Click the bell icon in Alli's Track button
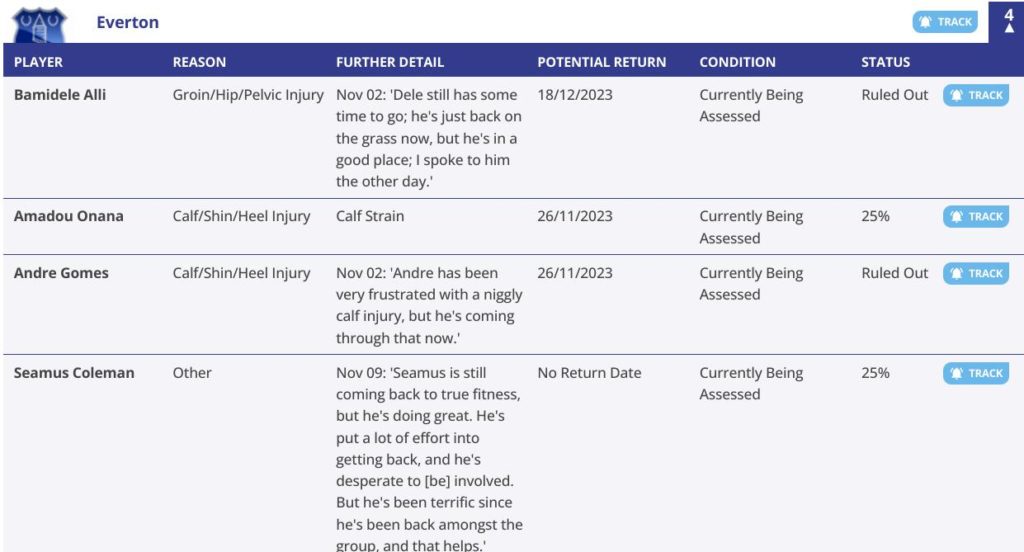 pyautogui.click(x=956, y=95)
